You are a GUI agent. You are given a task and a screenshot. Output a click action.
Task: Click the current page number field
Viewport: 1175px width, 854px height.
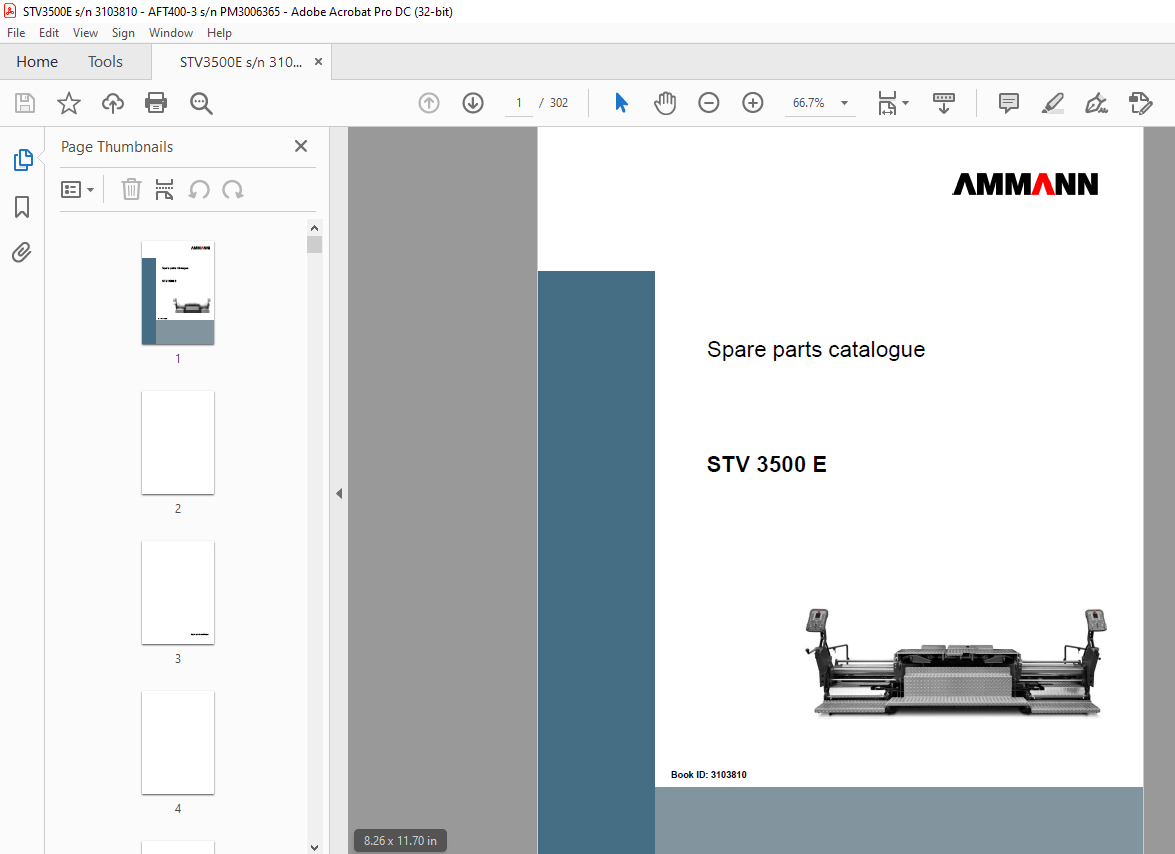(x=519, y=103)
